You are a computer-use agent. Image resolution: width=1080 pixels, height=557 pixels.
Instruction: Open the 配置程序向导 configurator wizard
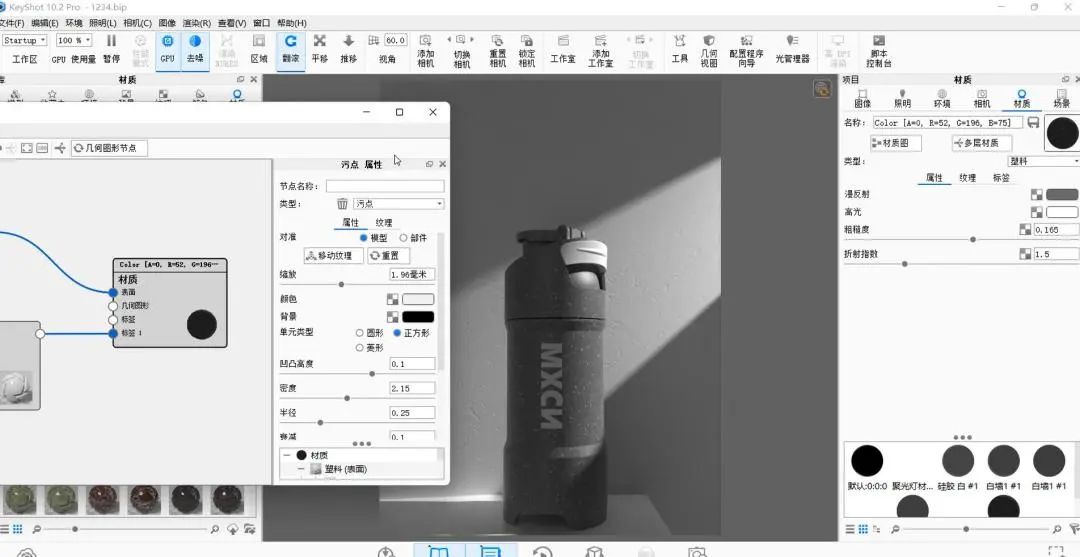747,41
